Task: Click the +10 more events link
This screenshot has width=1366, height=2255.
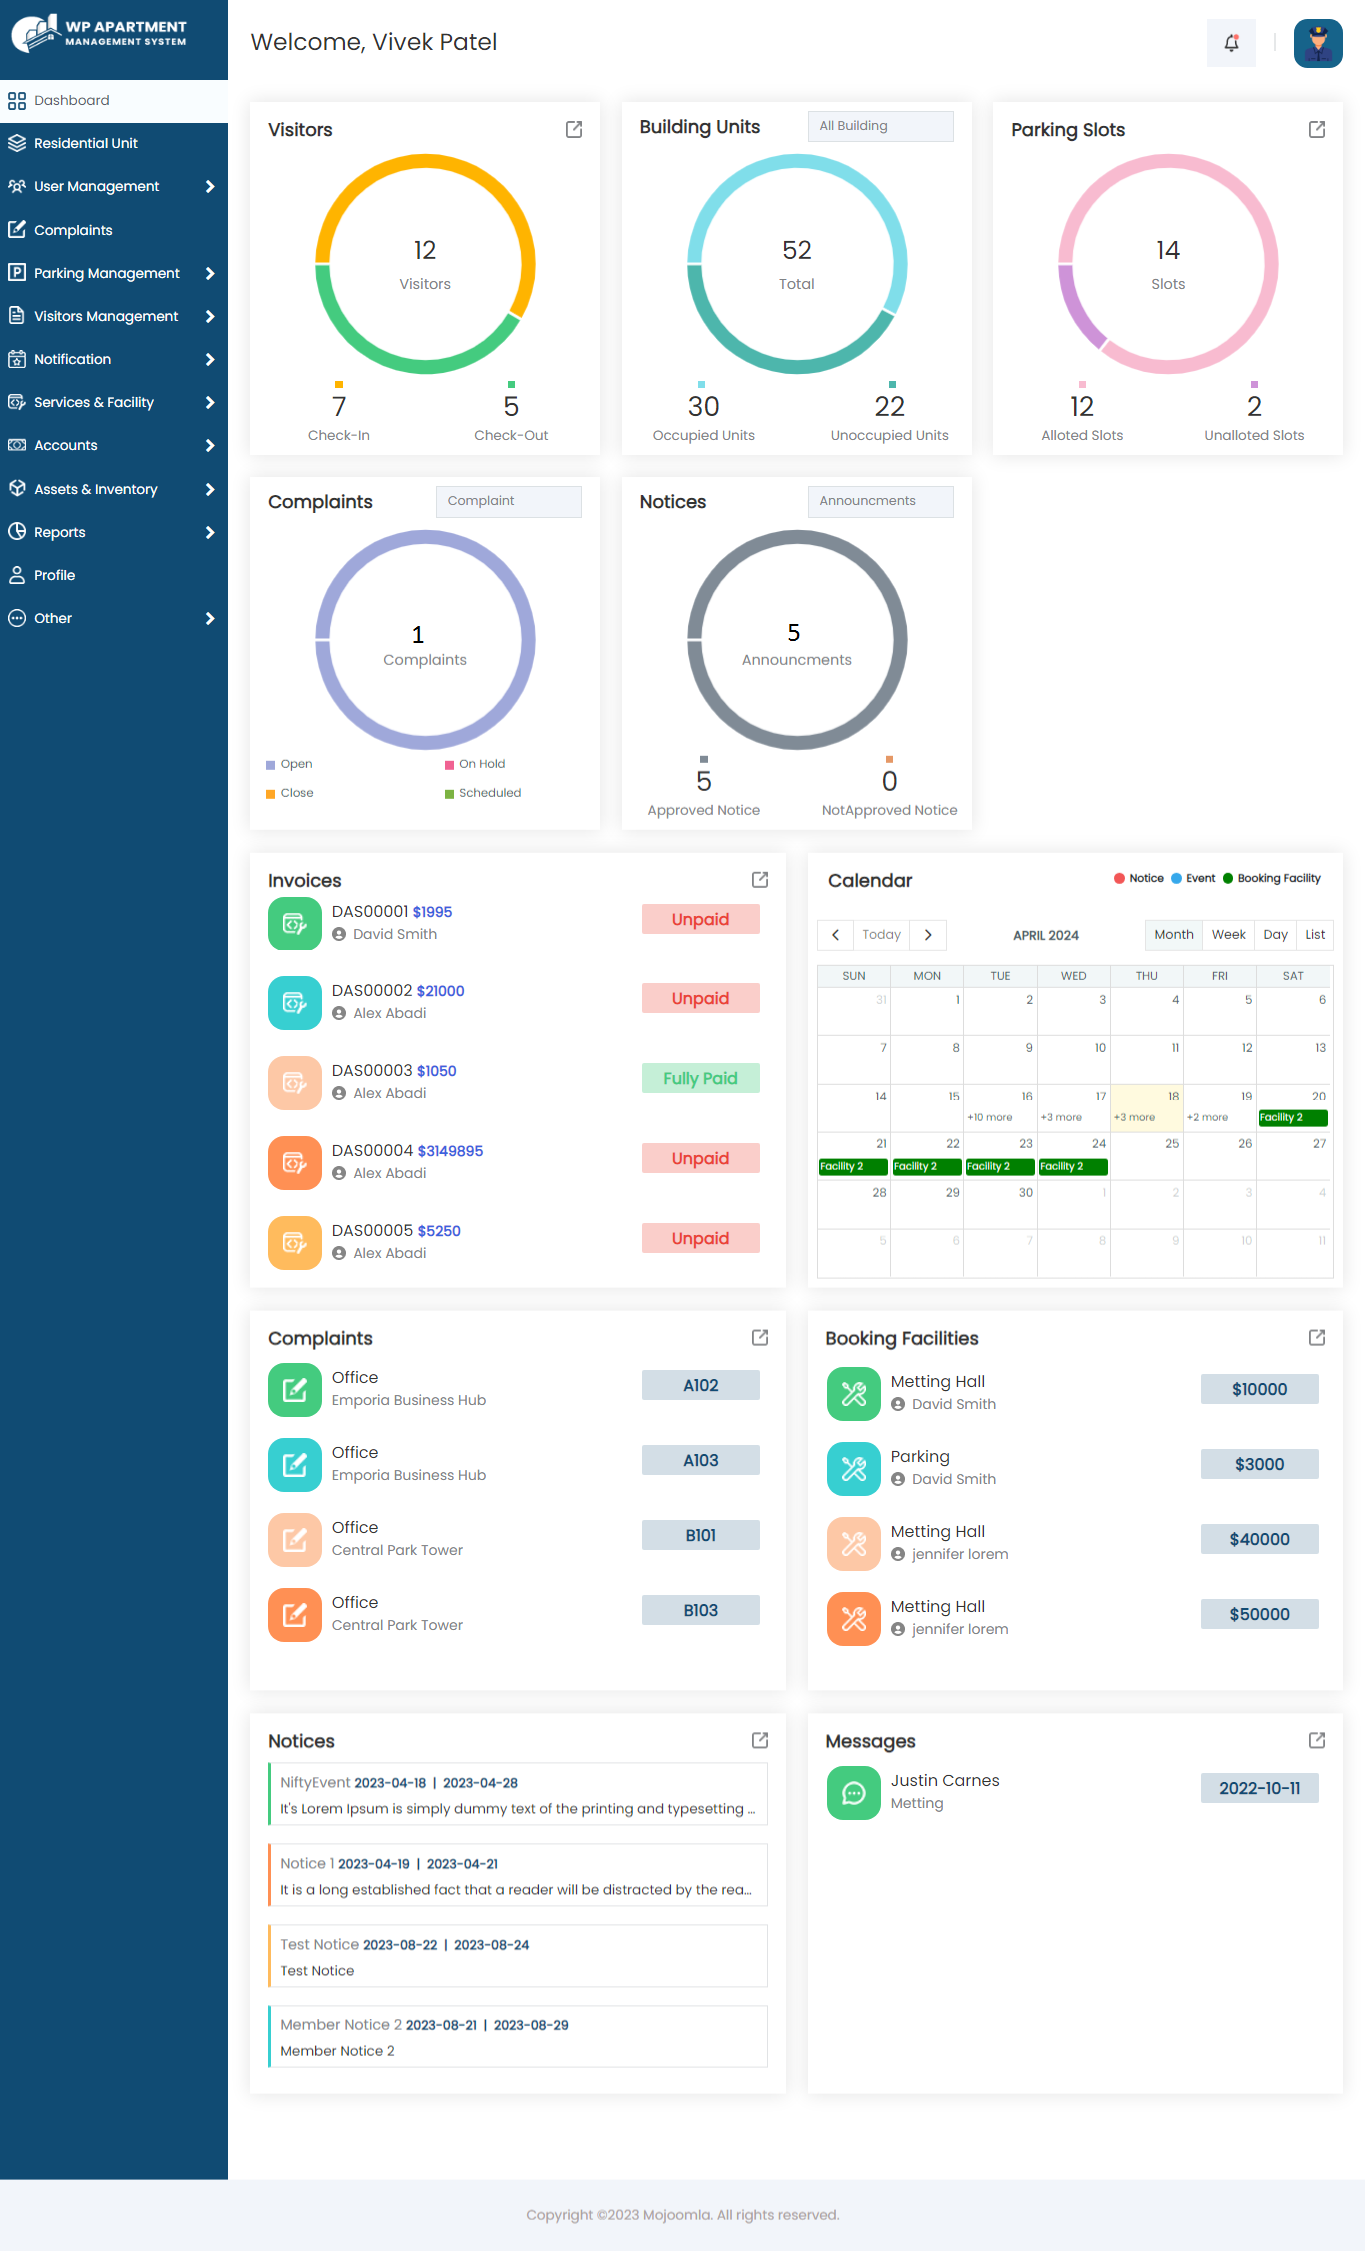Action: (989, 1117)
